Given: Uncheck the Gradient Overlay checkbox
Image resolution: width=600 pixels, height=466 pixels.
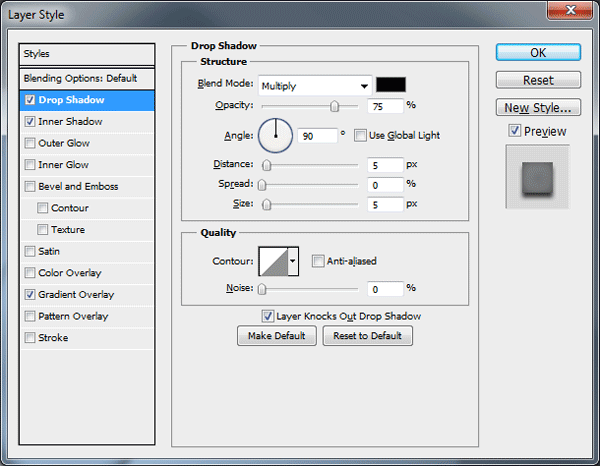Looking at the screenshot, I should [30, 295].
